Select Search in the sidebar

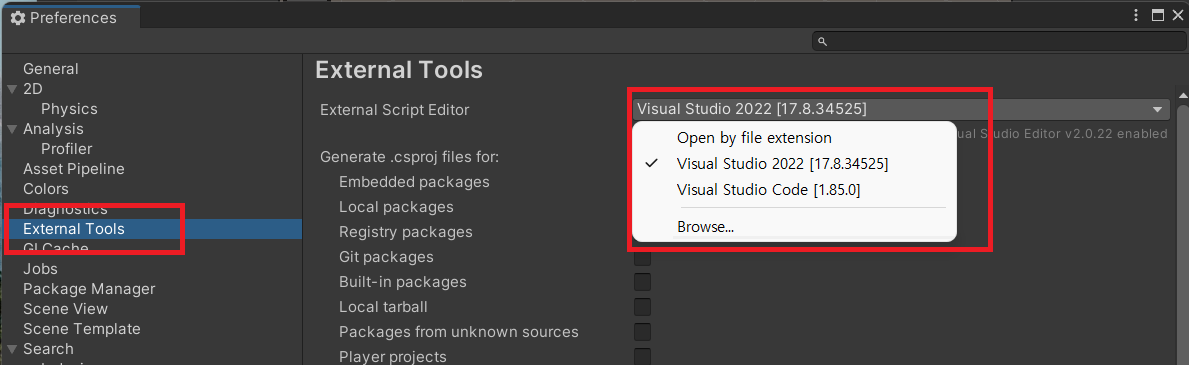coord(49,349)
